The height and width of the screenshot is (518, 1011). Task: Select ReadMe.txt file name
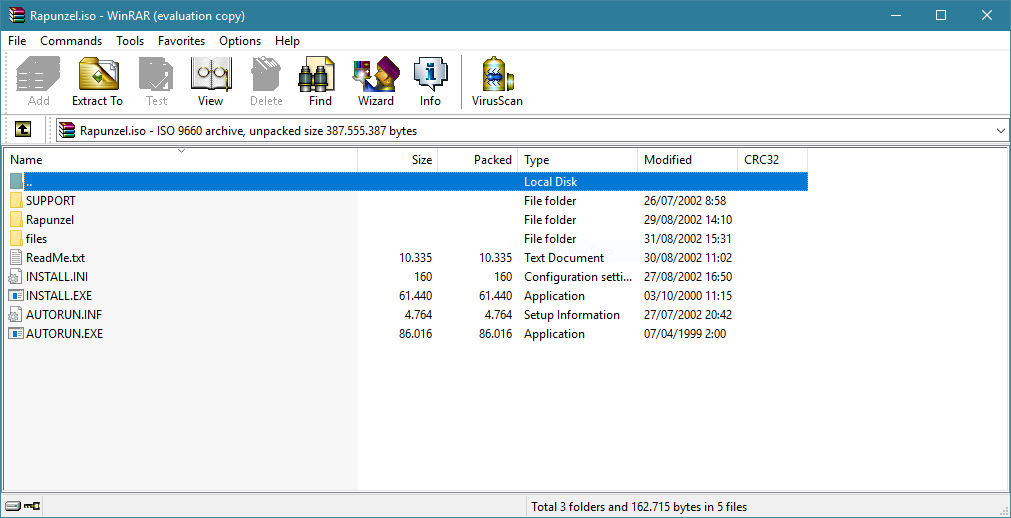coord(55,258)
